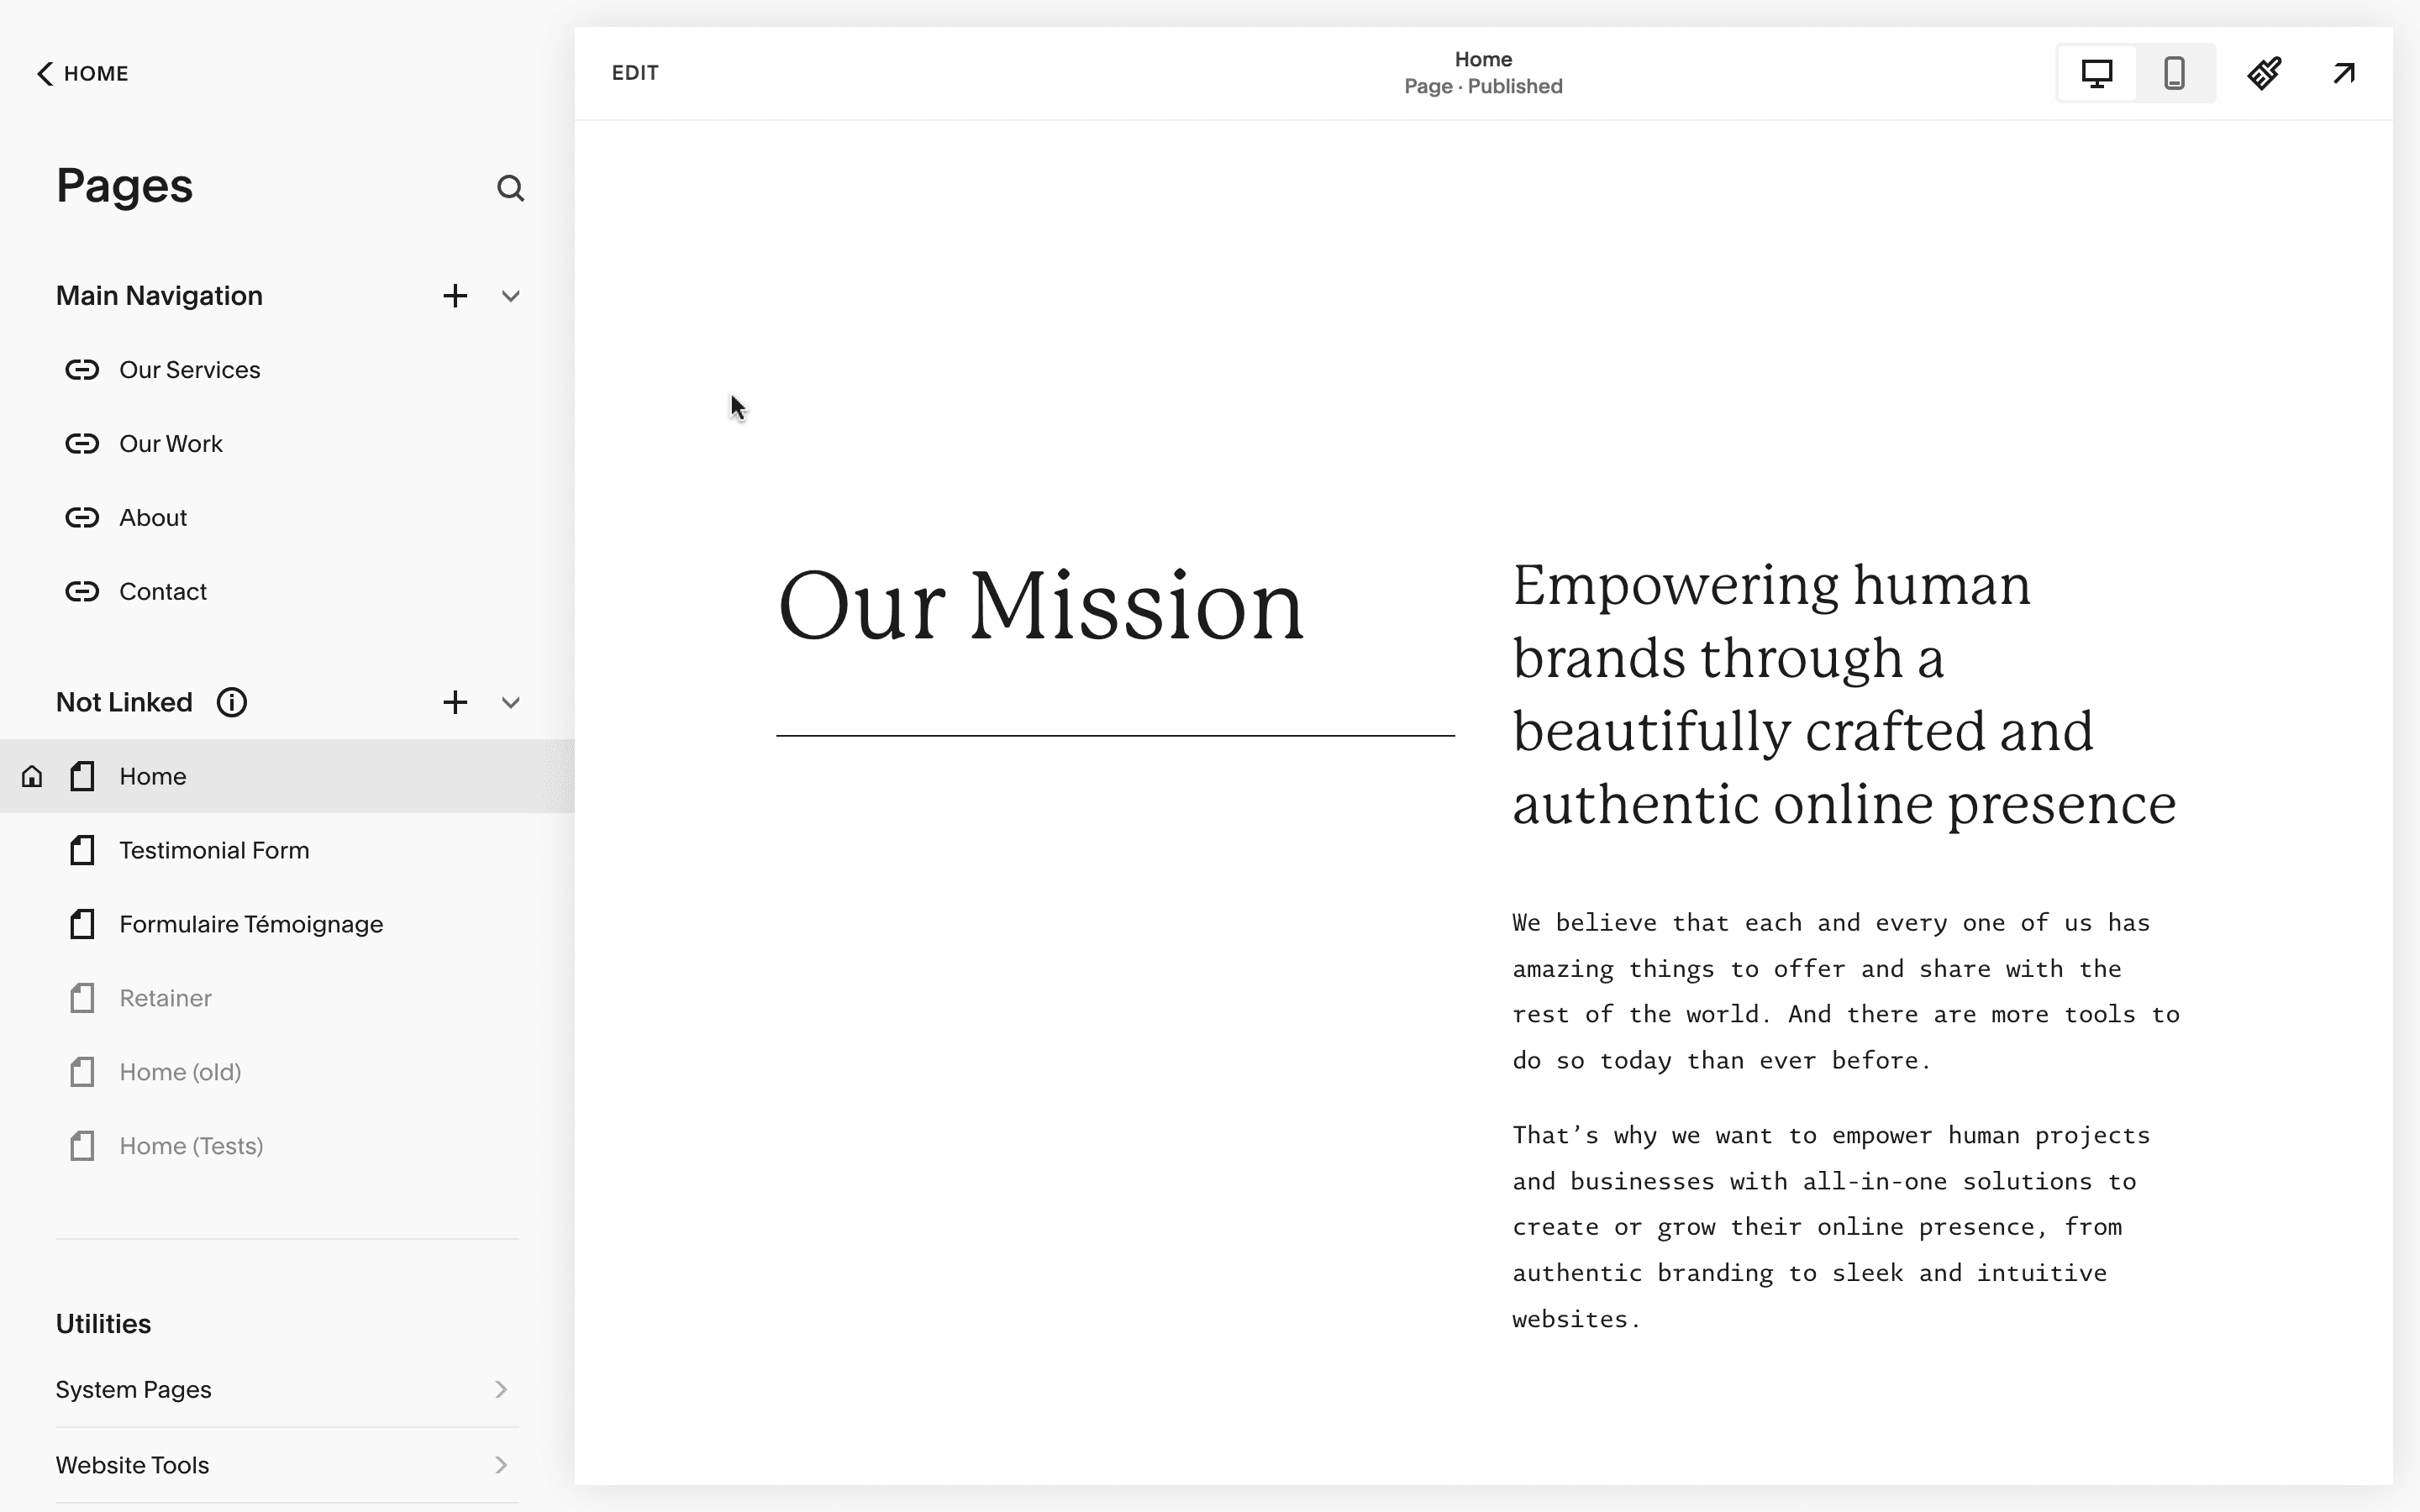Select the Our Services navigation item
This screenshot has height=1512, width=2420.
(190, 370)
